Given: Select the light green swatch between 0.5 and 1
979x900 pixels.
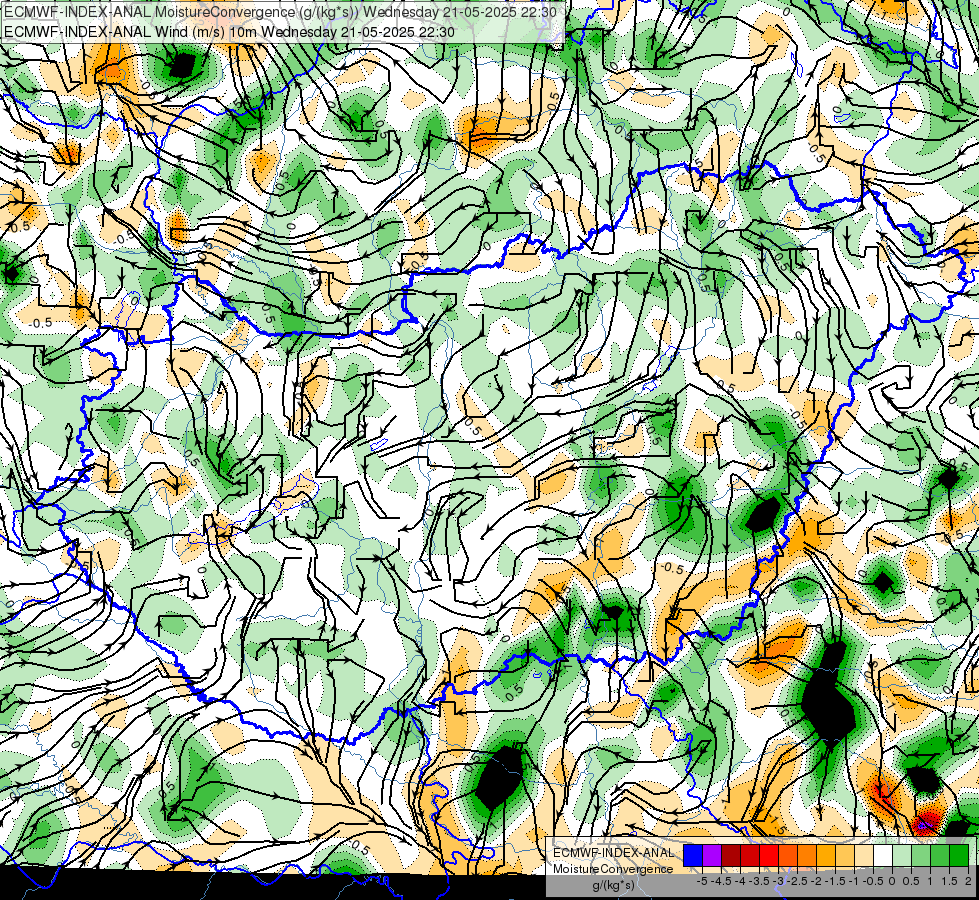Looking at the screenshot, I should (x=920, y=855).
